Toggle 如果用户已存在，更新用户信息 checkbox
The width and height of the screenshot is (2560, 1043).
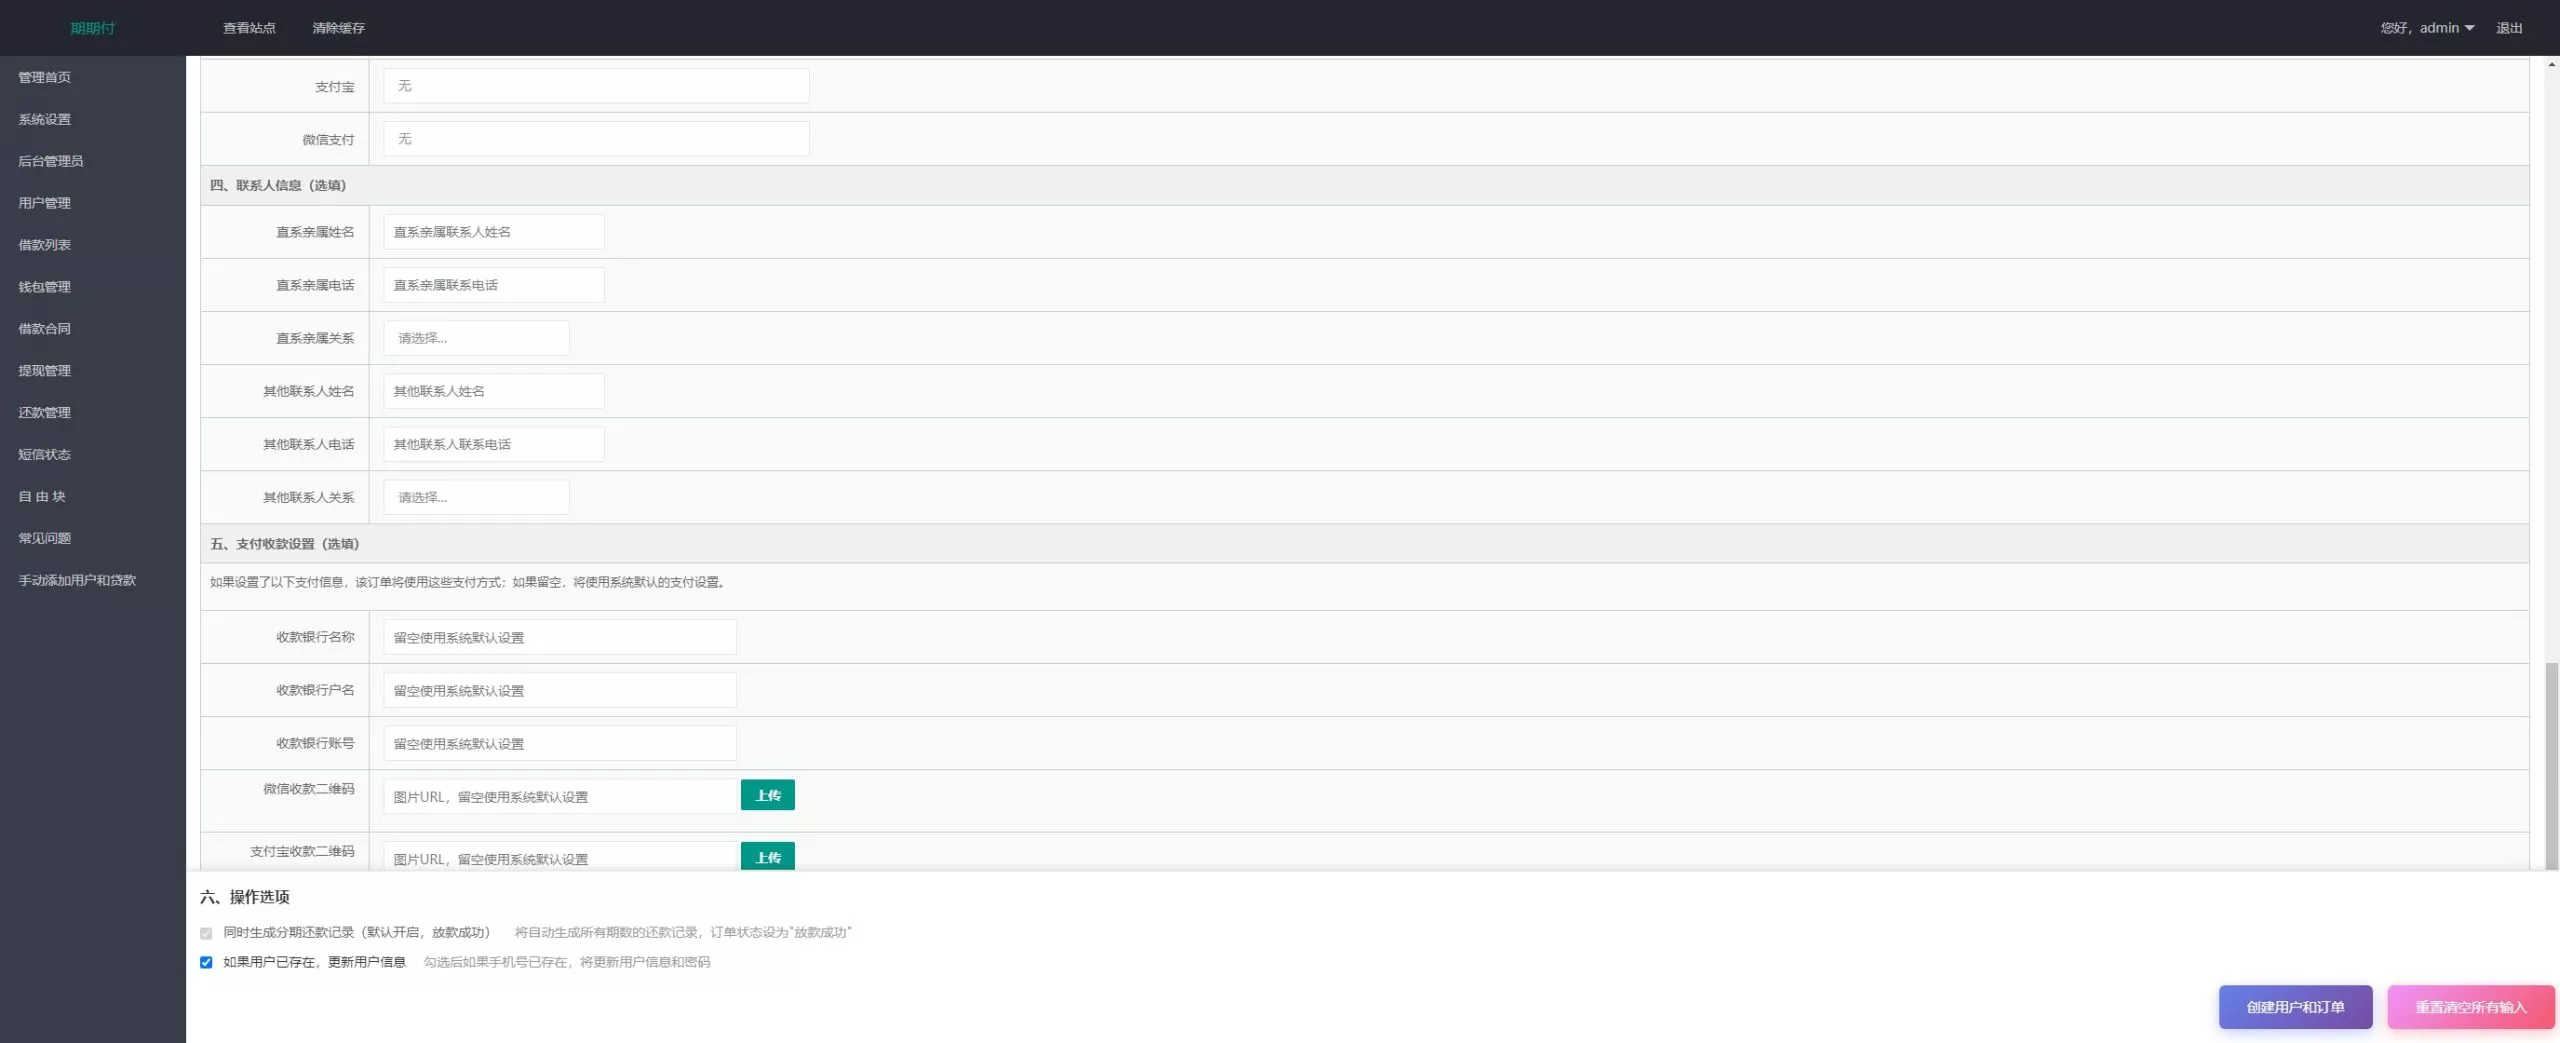pos(206,962)
